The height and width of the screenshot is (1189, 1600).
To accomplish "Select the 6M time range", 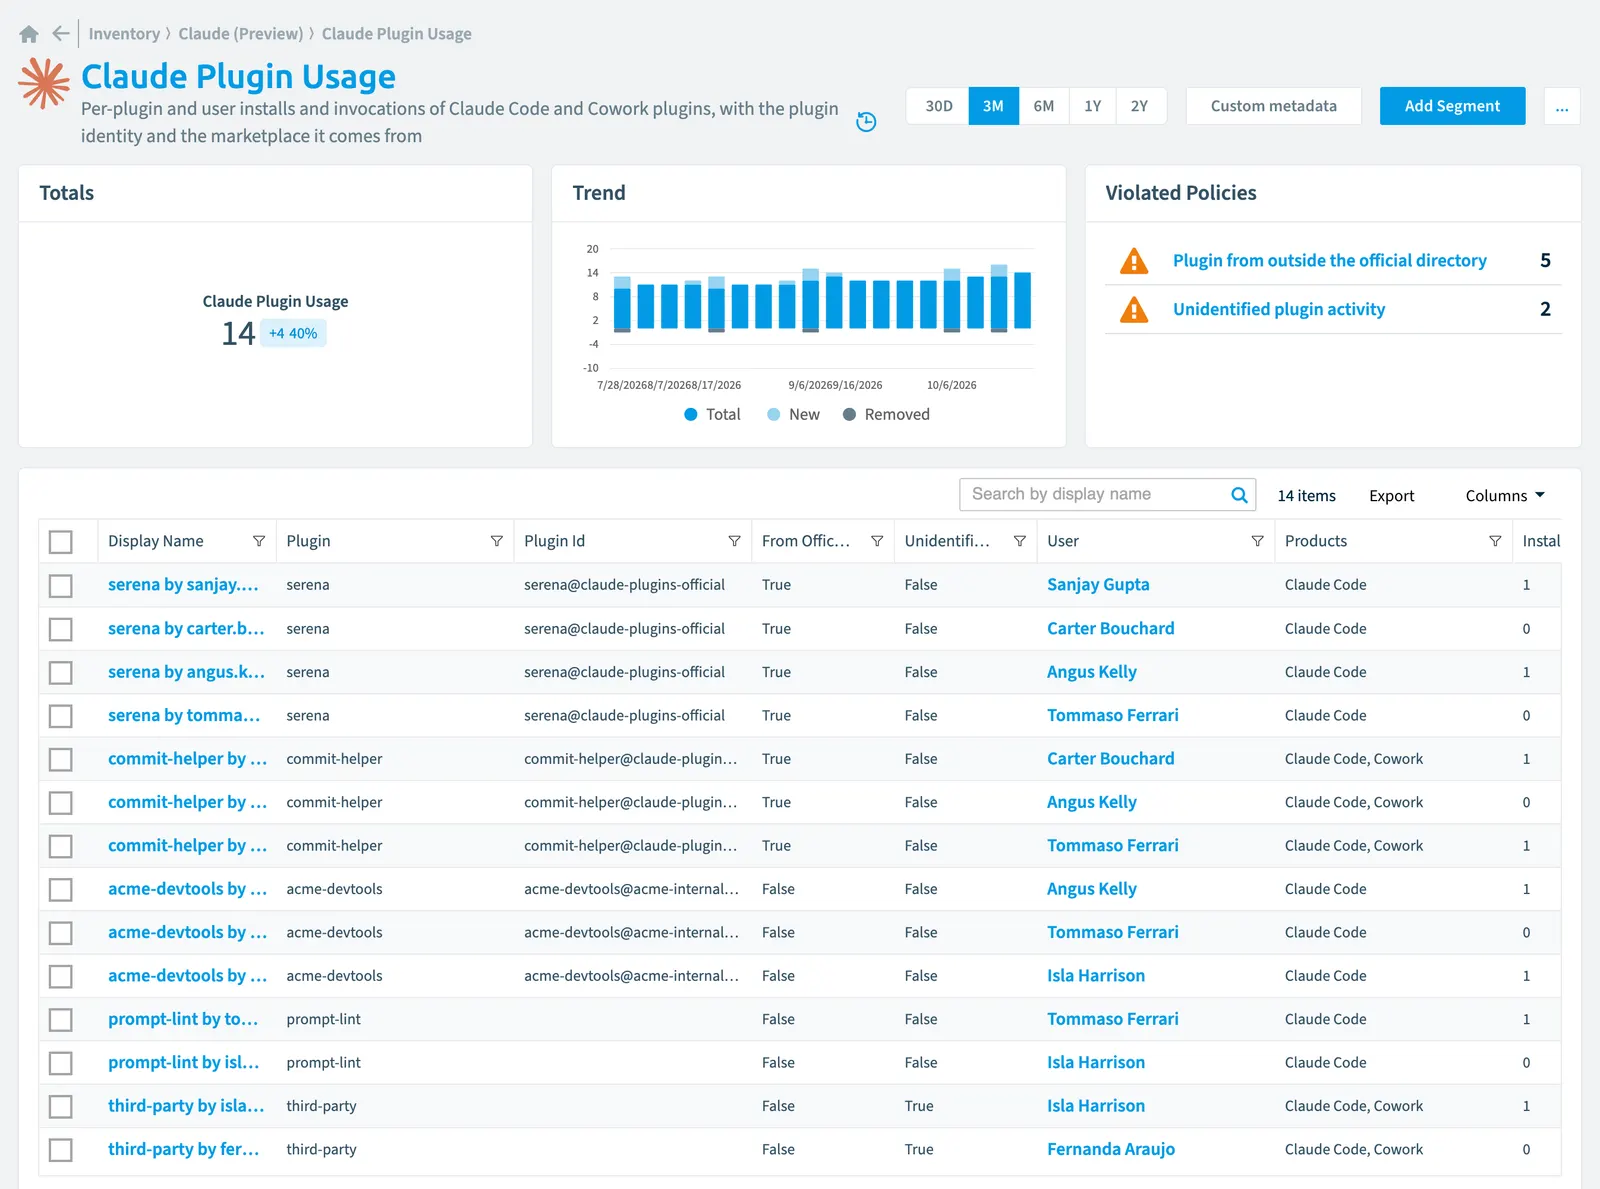I will coord(1044,106).
